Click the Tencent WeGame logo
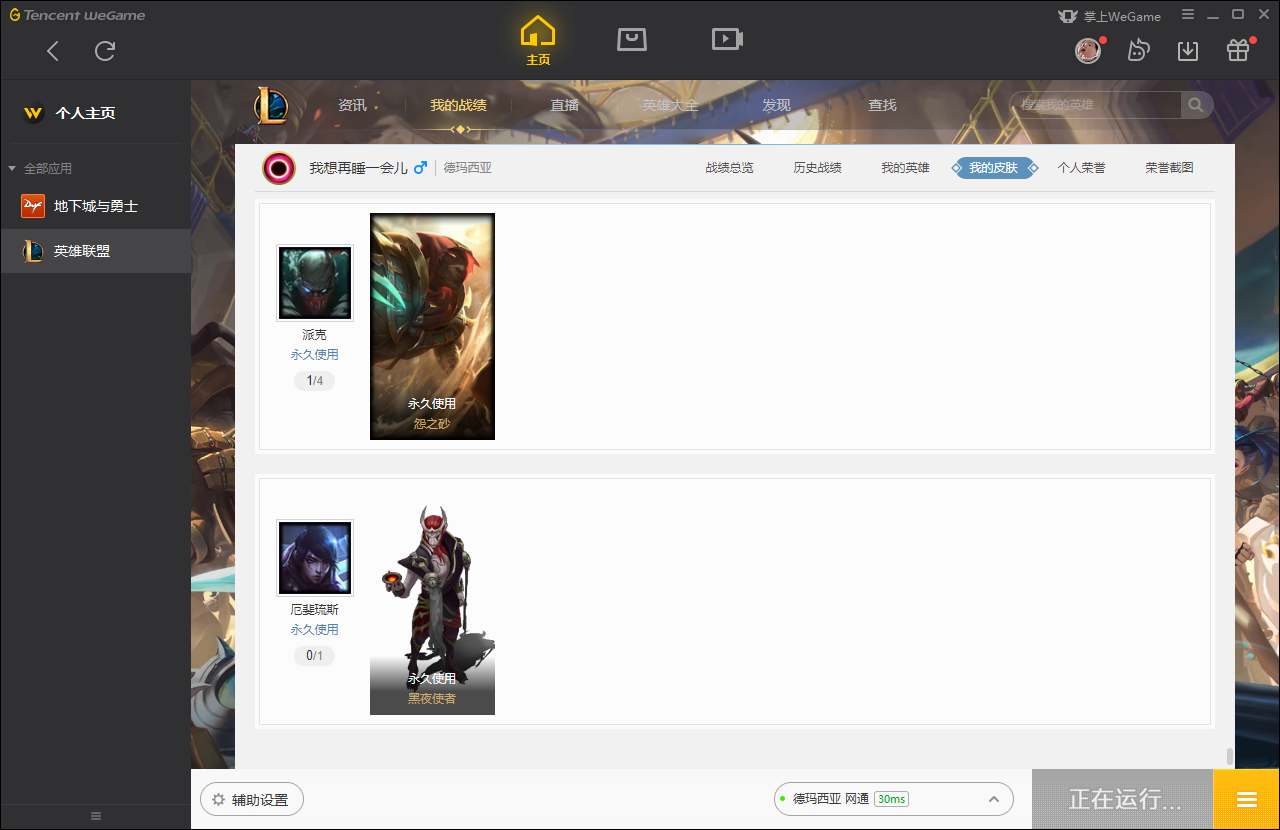 (x=77, y=15)
